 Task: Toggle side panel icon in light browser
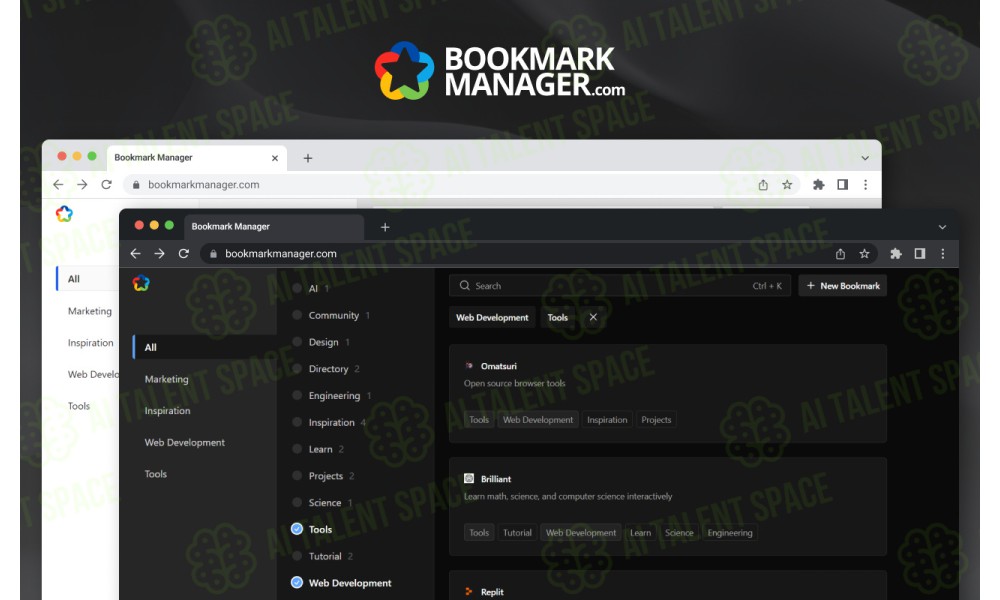tap(842, 185)
